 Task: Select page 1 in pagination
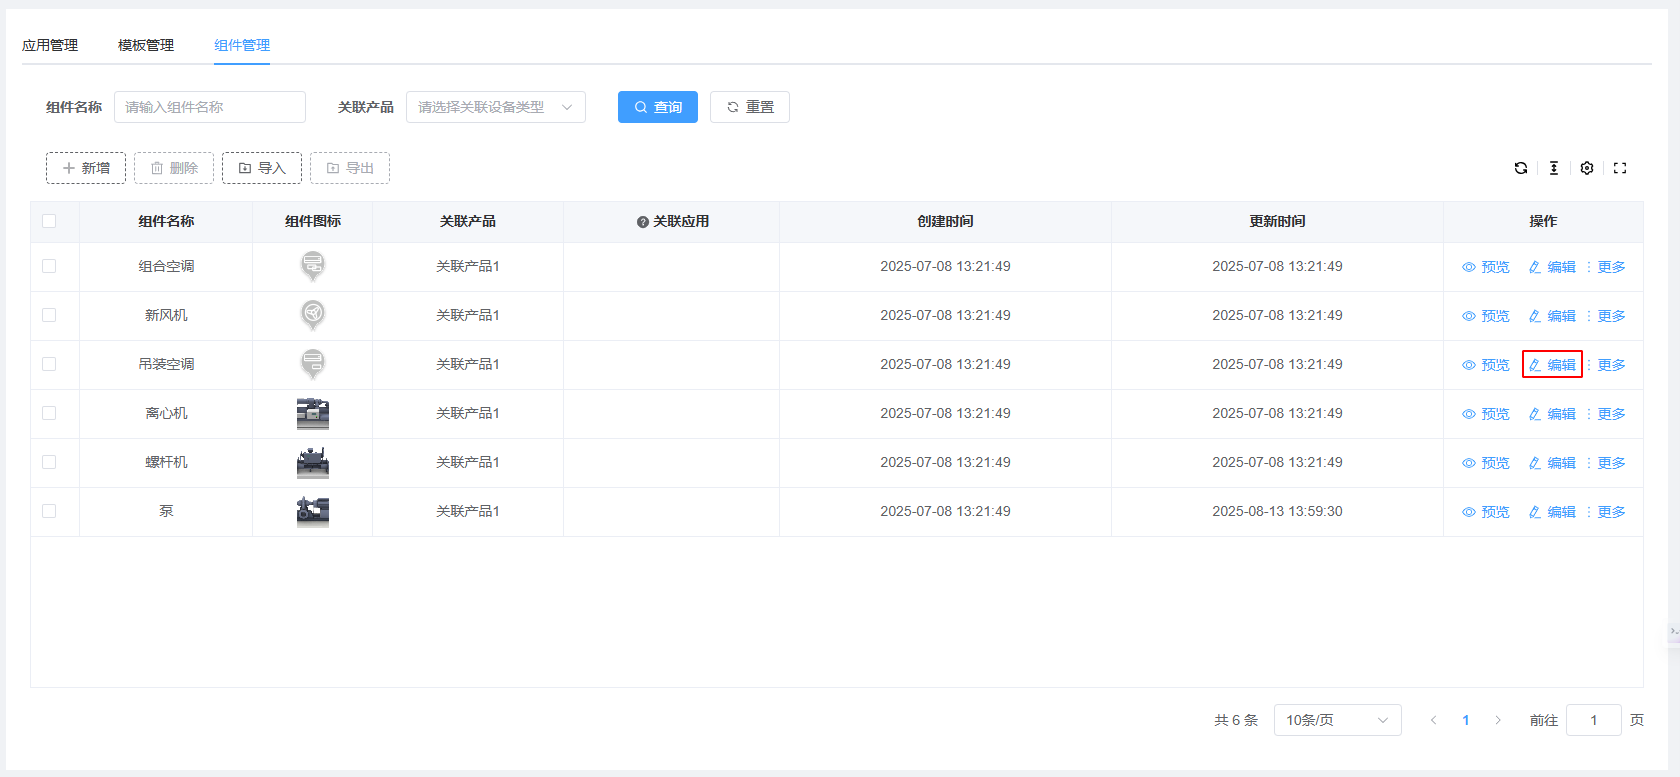1466,720
